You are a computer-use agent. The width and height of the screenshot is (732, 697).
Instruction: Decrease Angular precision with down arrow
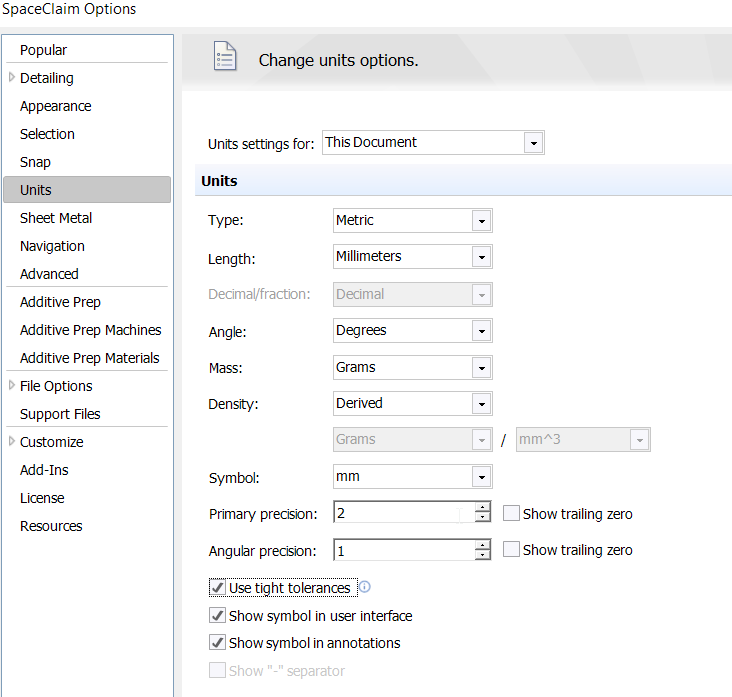pos(482,555)
